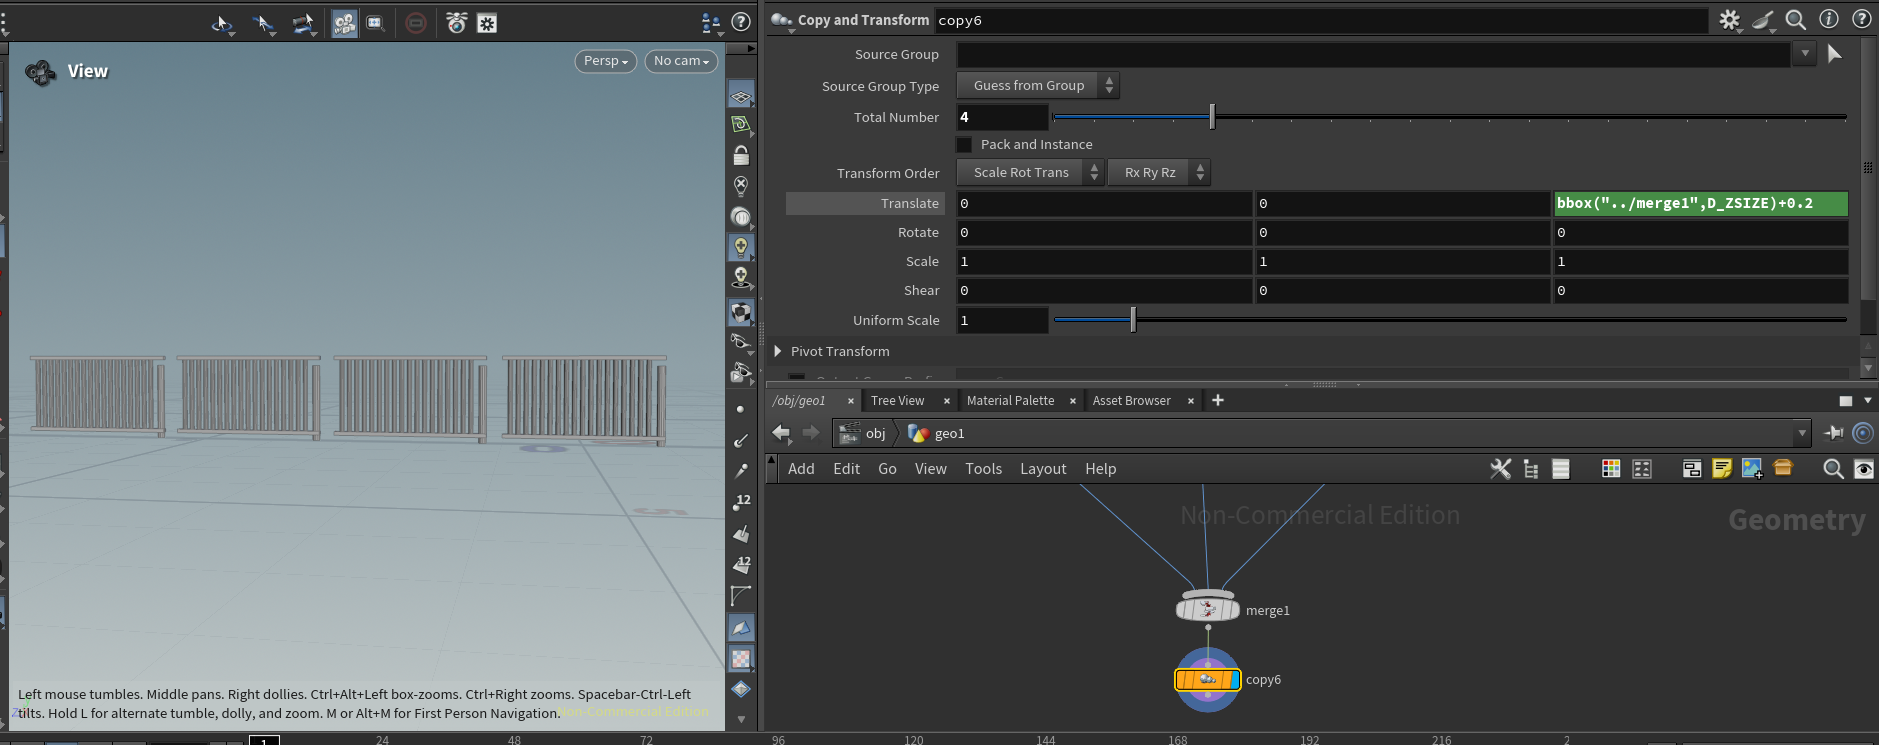Switch to the Tree View tab
Screen dimensions: 1879x745
(x=897, y=401)
